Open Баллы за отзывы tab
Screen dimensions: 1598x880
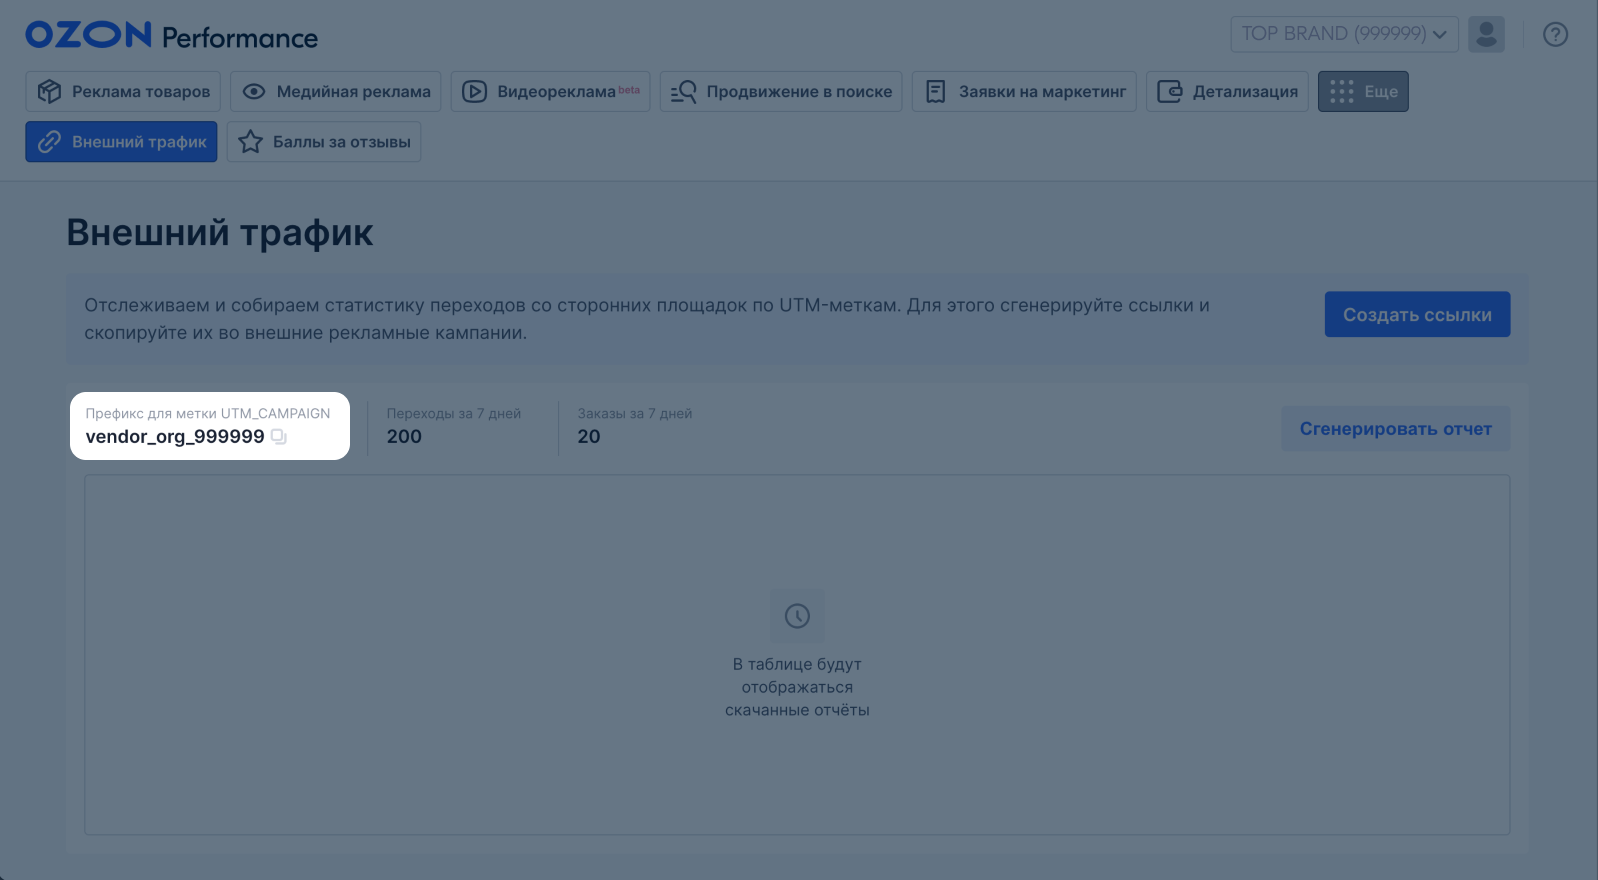(x=324, y=142)
